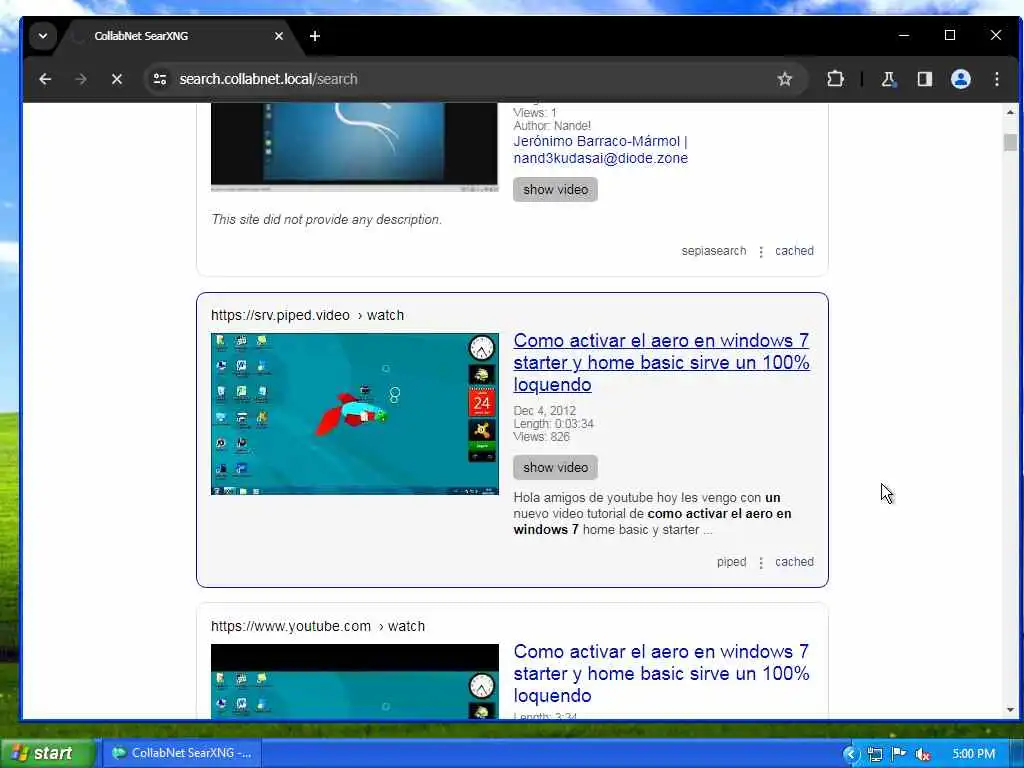Open the piped result's three-dot menu
Image resolution: width=1024 pixels, height=768 pixels.
point(761,562)
